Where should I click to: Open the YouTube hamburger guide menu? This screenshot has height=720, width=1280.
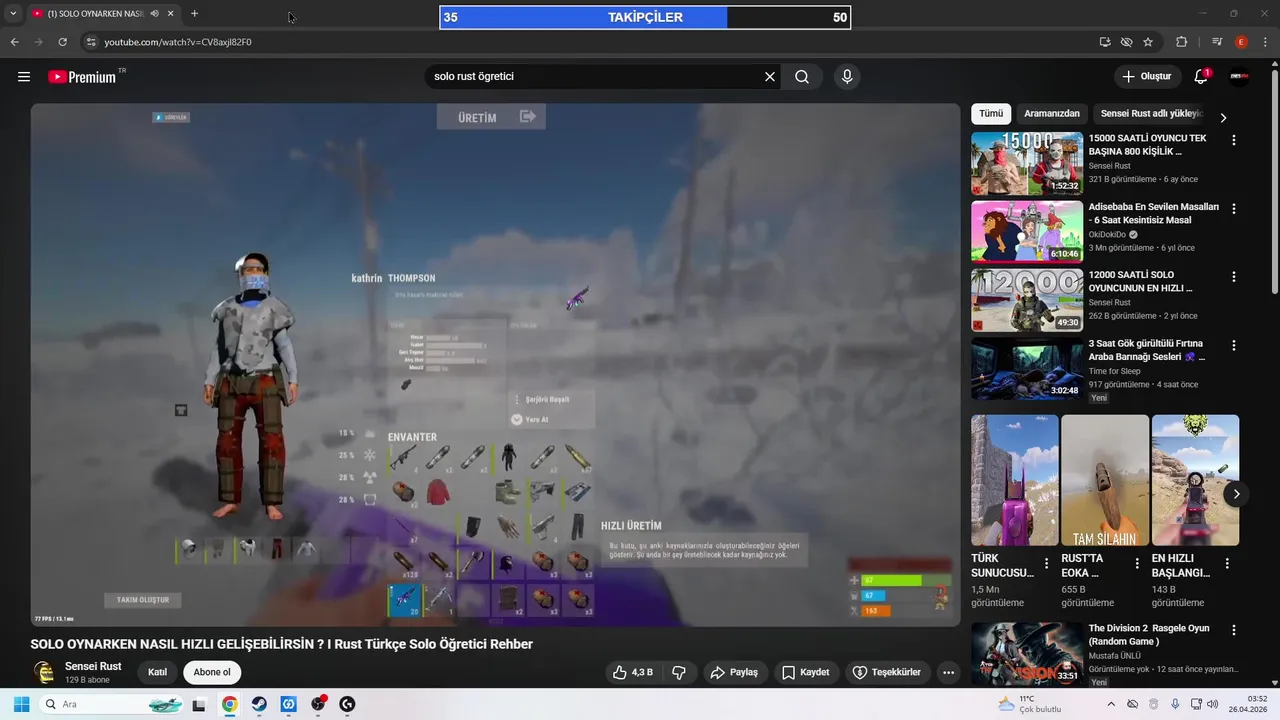(x=24, y=77)
